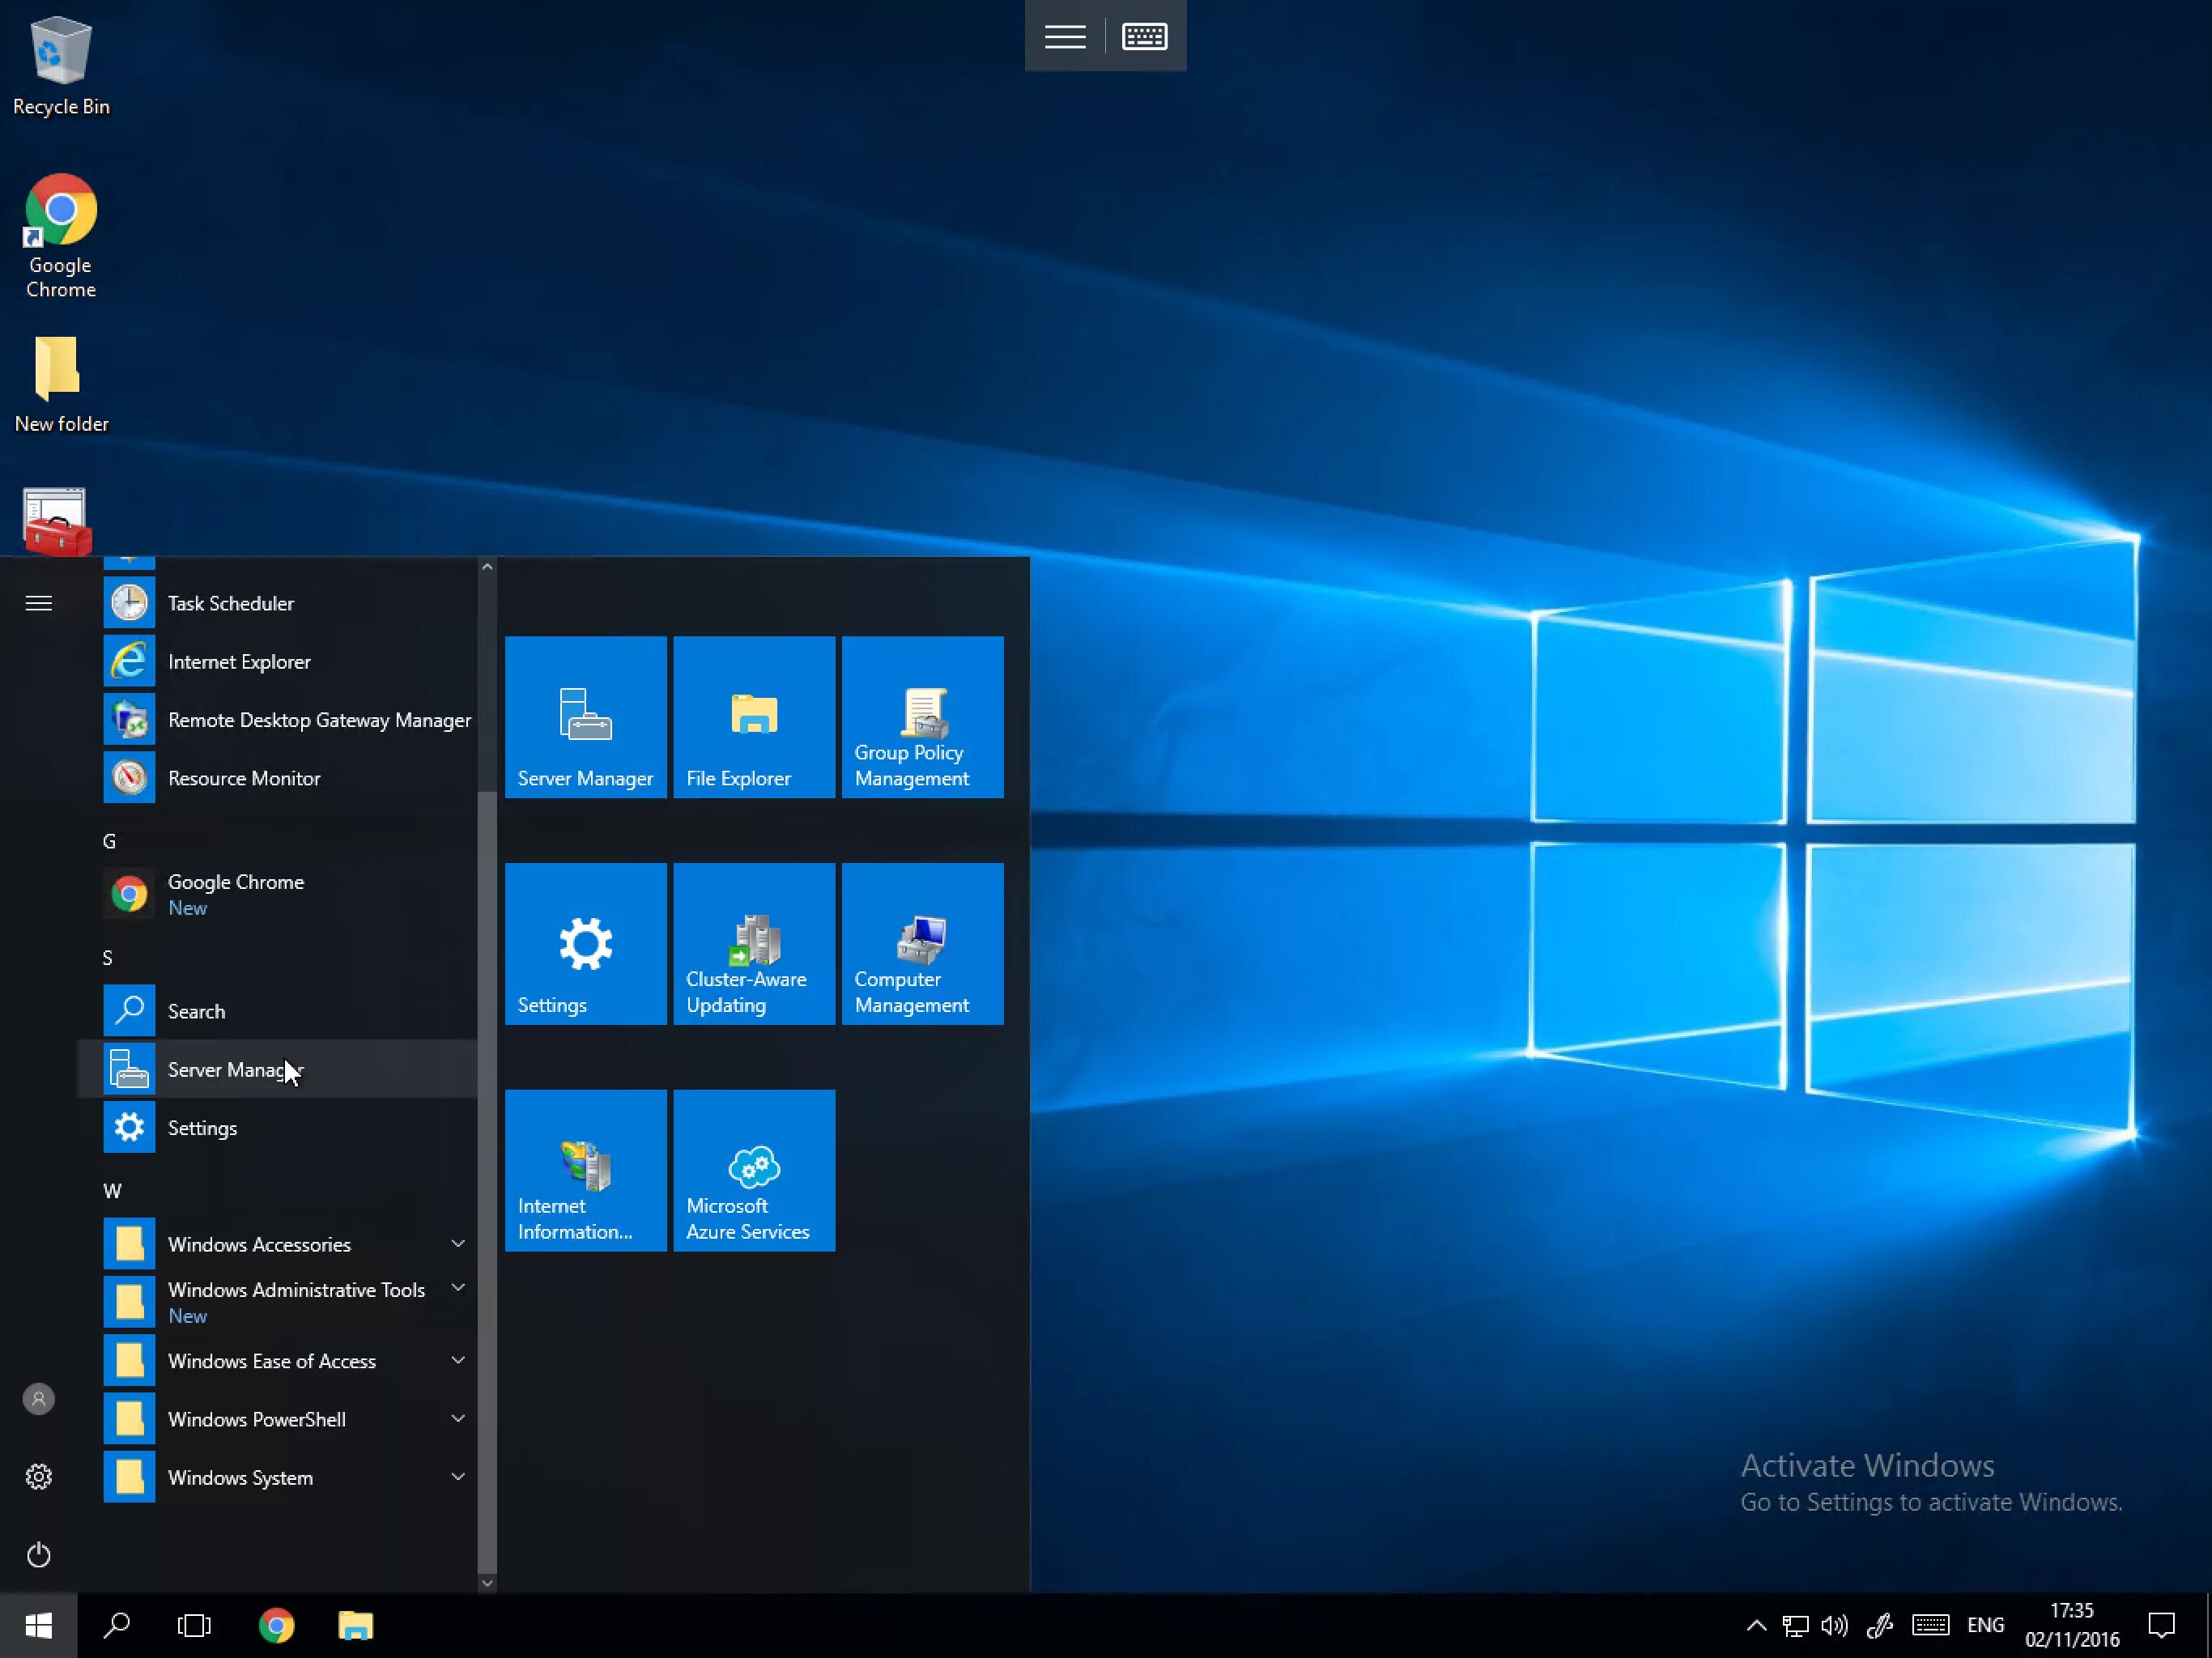2212x1658 pixels.
Task: Launch Internet Information Services tile
Action: (x=585, y=1169)
